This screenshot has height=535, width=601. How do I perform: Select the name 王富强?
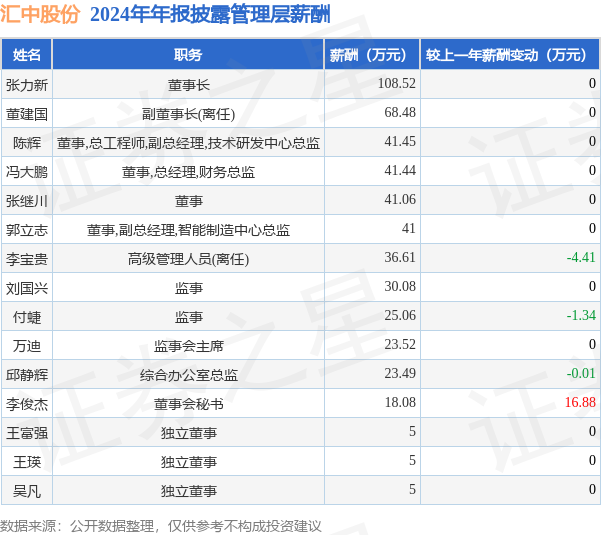click(x=27, y=433)
